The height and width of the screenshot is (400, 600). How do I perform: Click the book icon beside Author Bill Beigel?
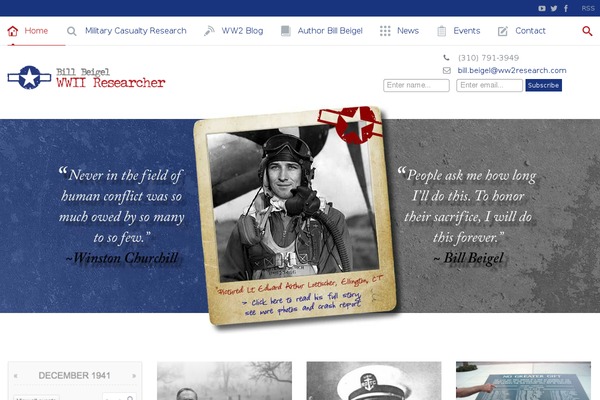point(285,31)
